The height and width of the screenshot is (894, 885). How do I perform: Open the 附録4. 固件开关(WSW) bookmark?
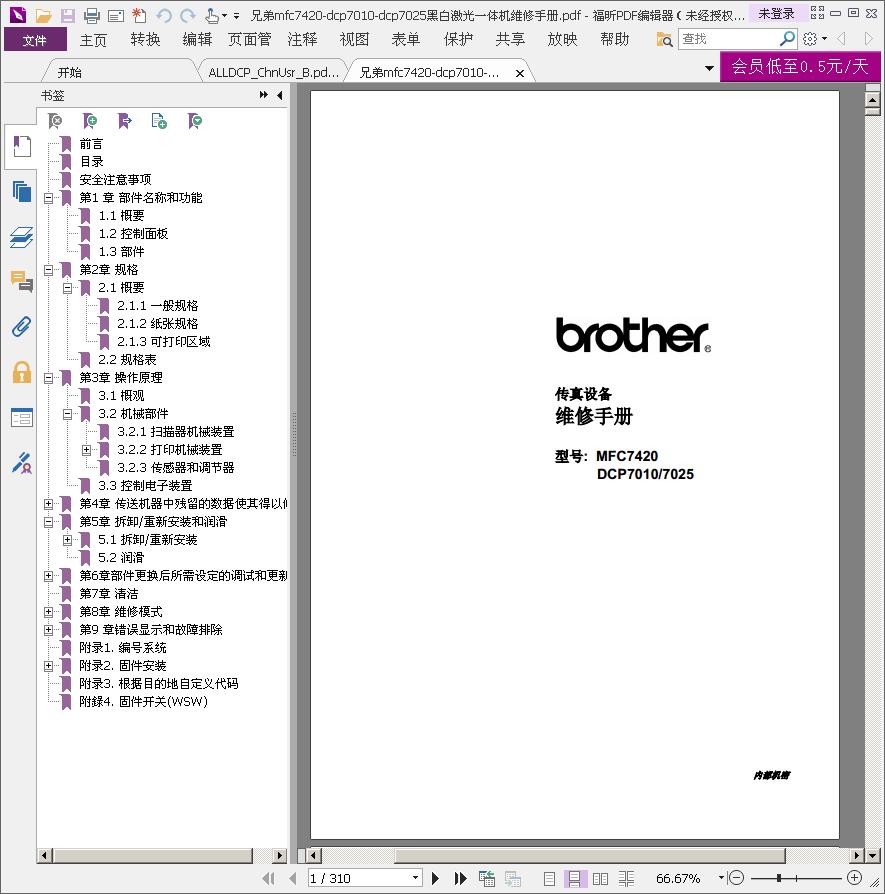point(144,702)
